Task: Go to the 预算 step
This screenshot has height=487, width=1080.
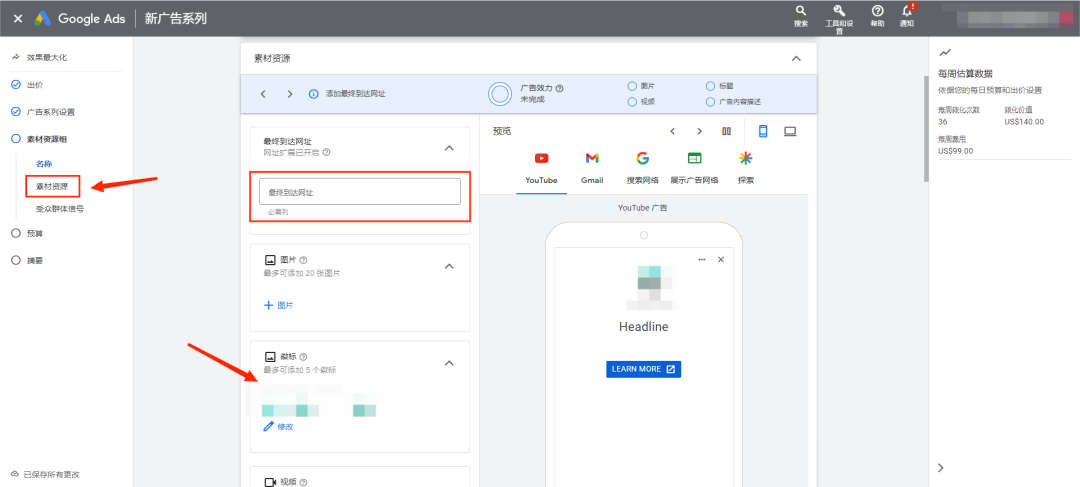Action: coord(35,234)
